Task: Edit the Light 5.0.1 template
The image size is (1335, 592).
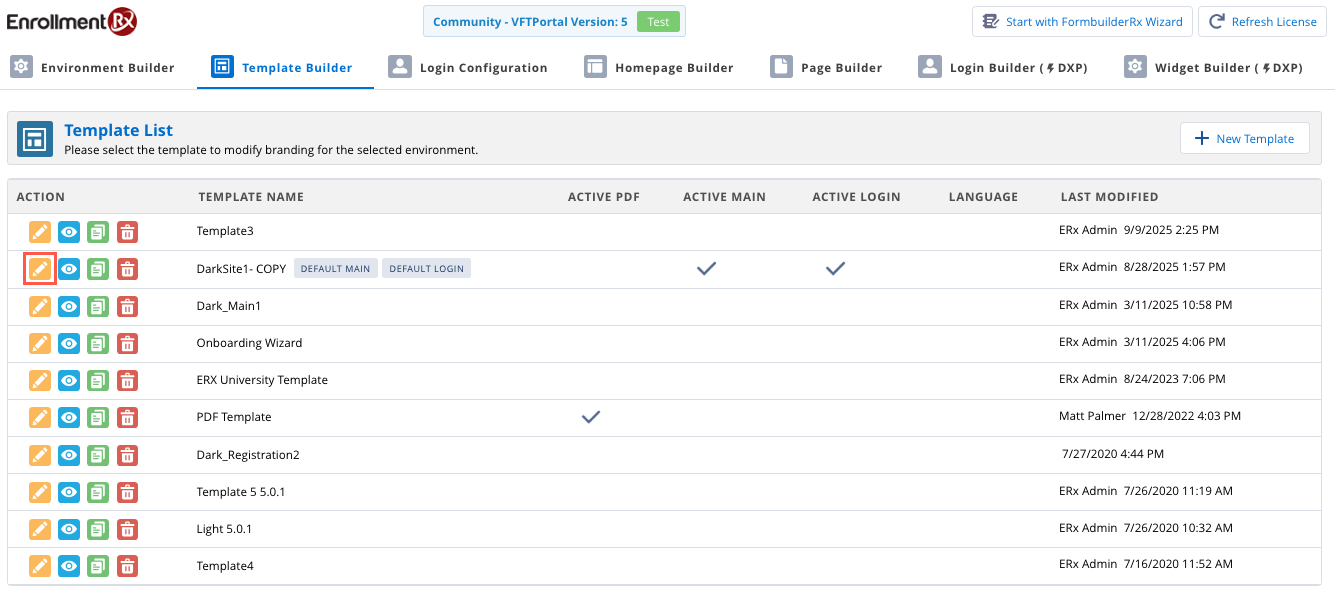Action: 39,529
